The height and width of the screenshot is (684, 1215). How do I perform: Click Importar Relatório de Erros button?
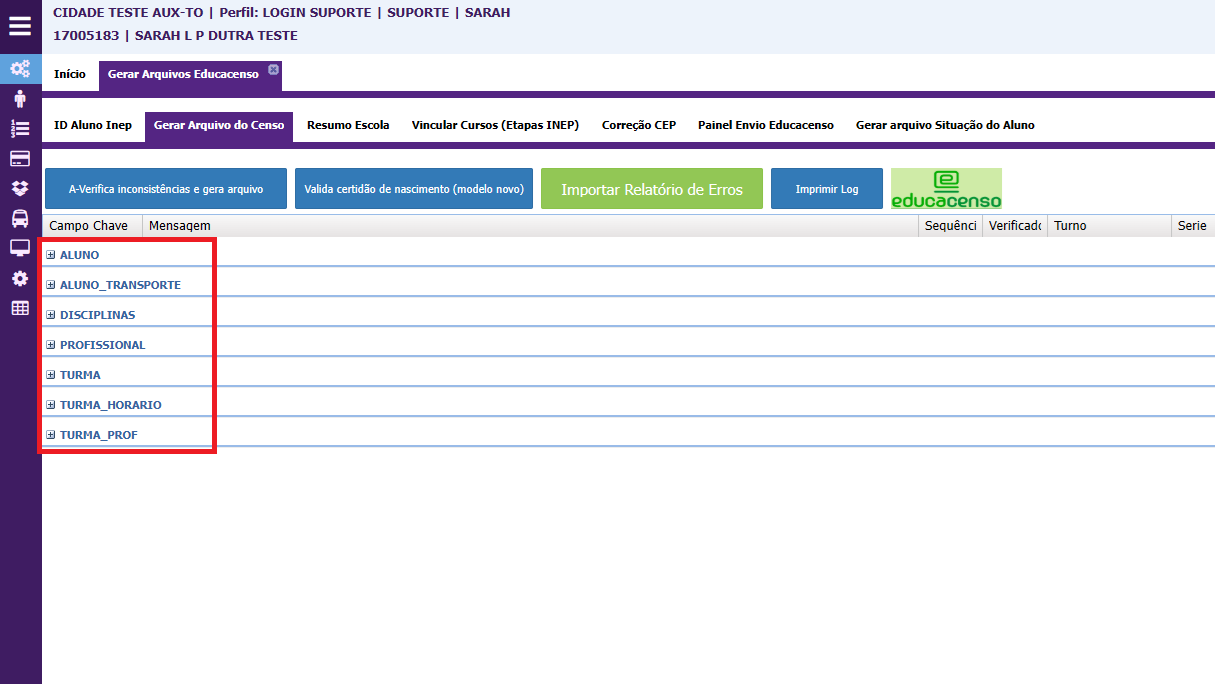coord(652,189)
